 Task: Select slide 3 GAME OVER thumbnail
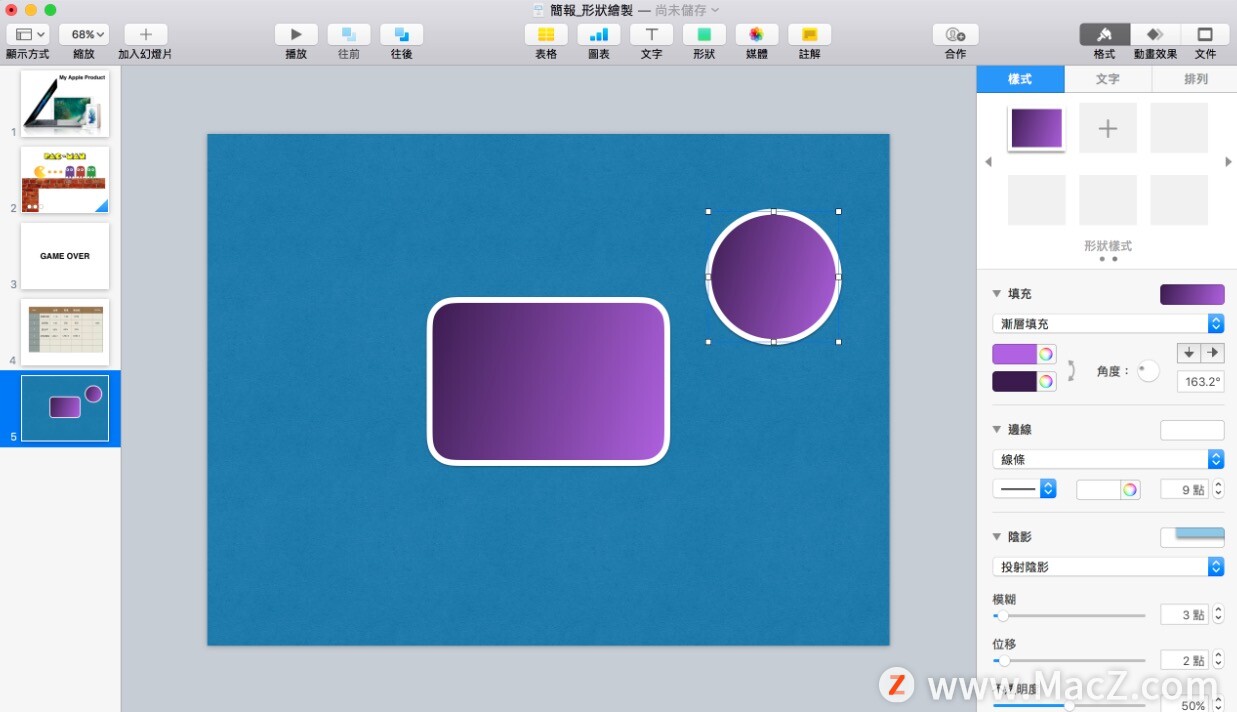[x=65, y=256]
